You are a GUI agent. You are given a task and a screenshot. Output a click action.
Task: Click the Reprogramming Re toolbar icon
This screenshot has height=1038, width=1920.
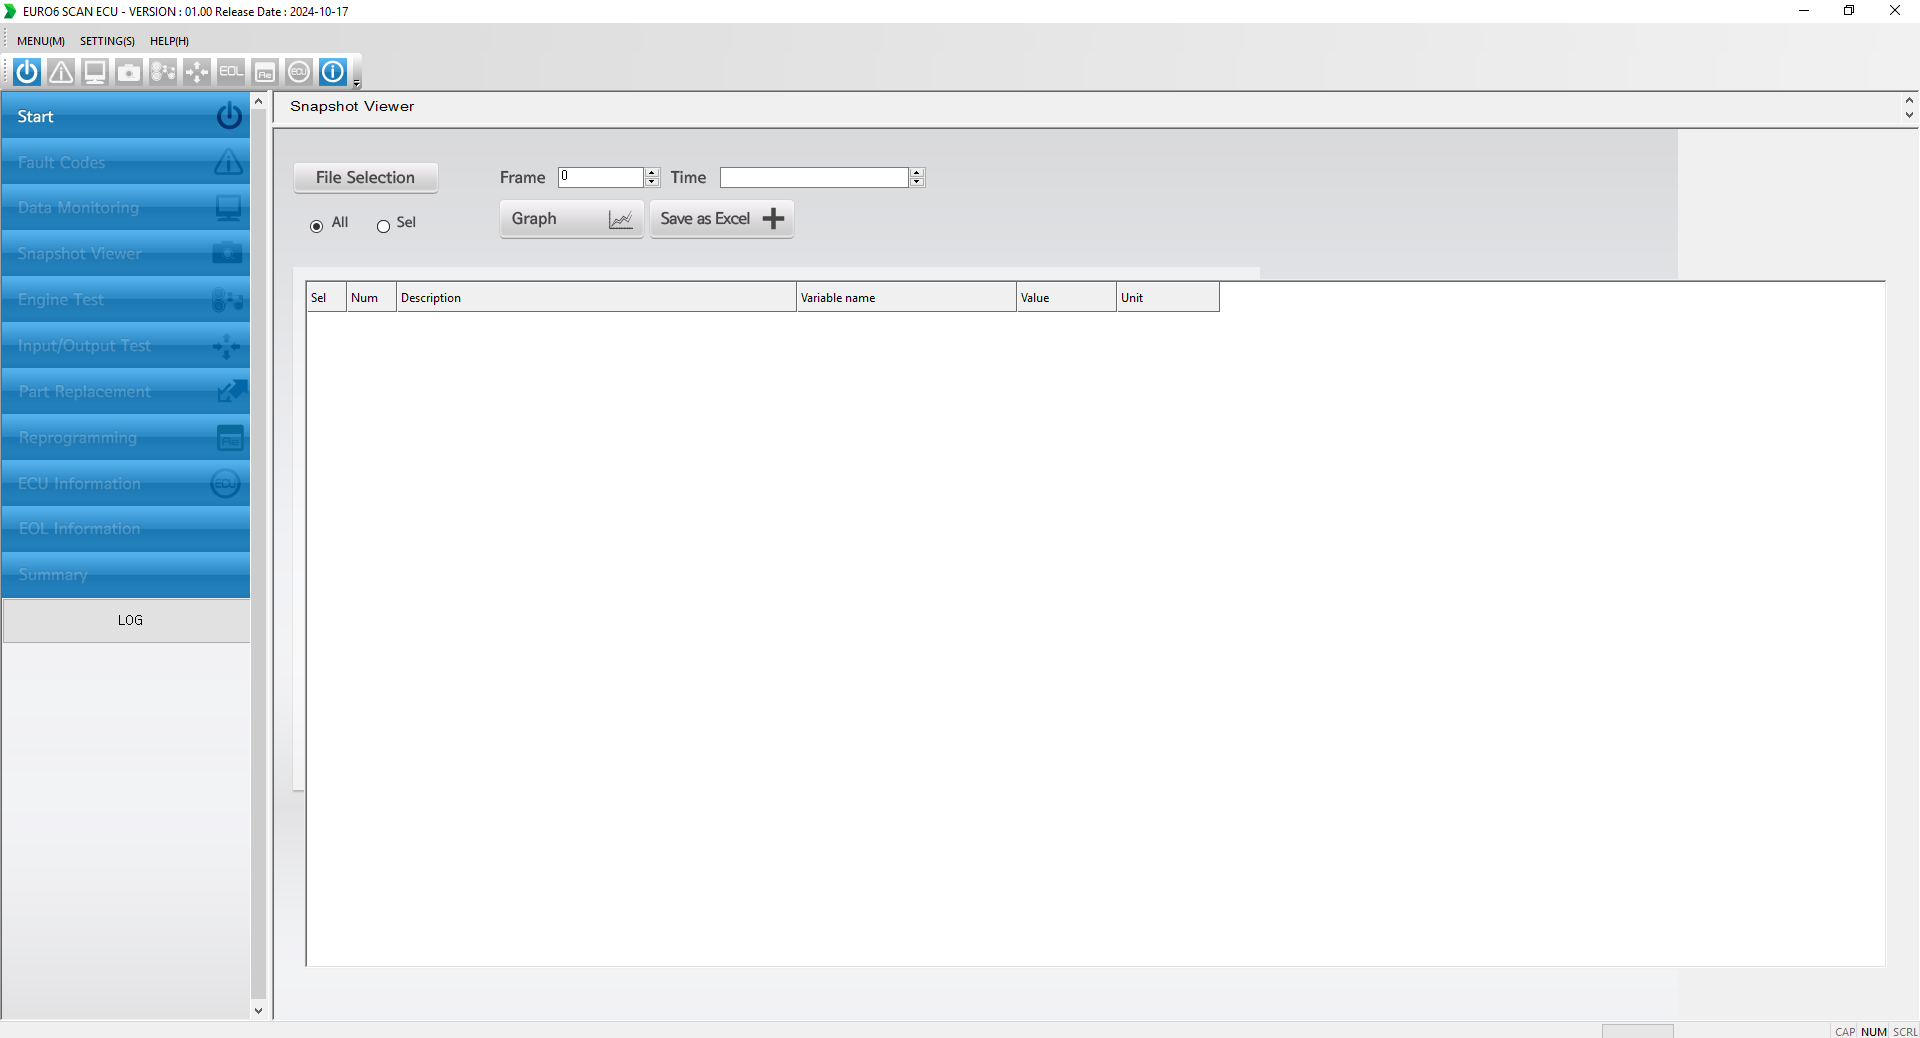(x=265, y=72)
